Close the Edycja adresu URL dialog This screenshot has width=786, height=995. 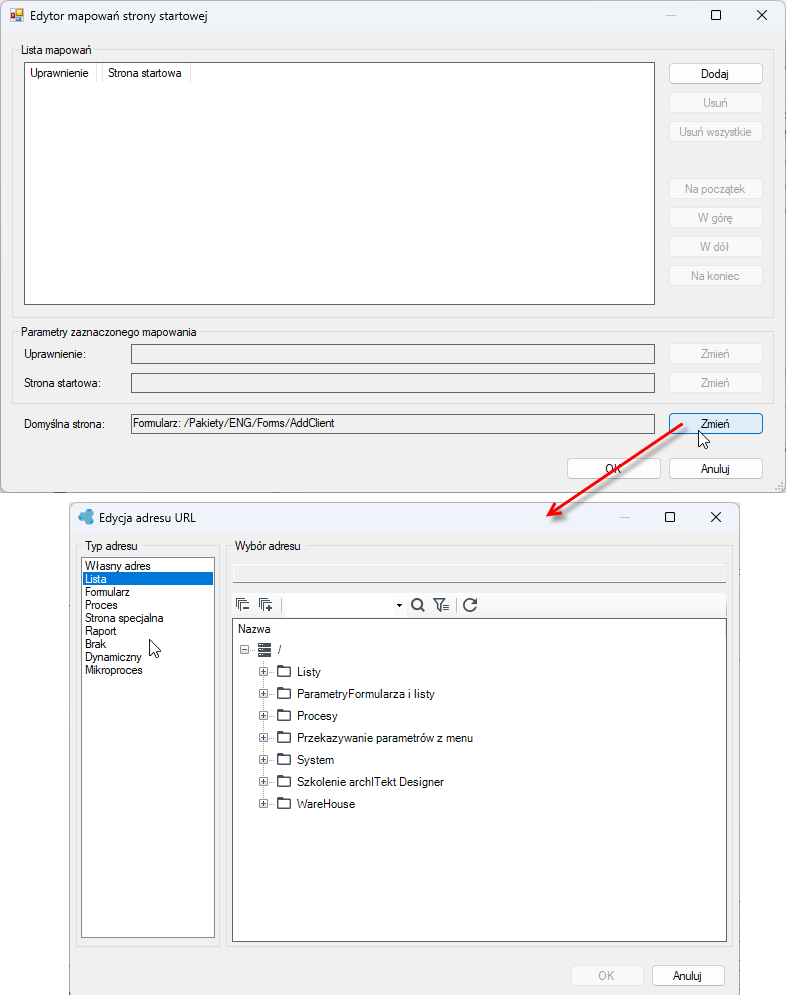(716, 517)
